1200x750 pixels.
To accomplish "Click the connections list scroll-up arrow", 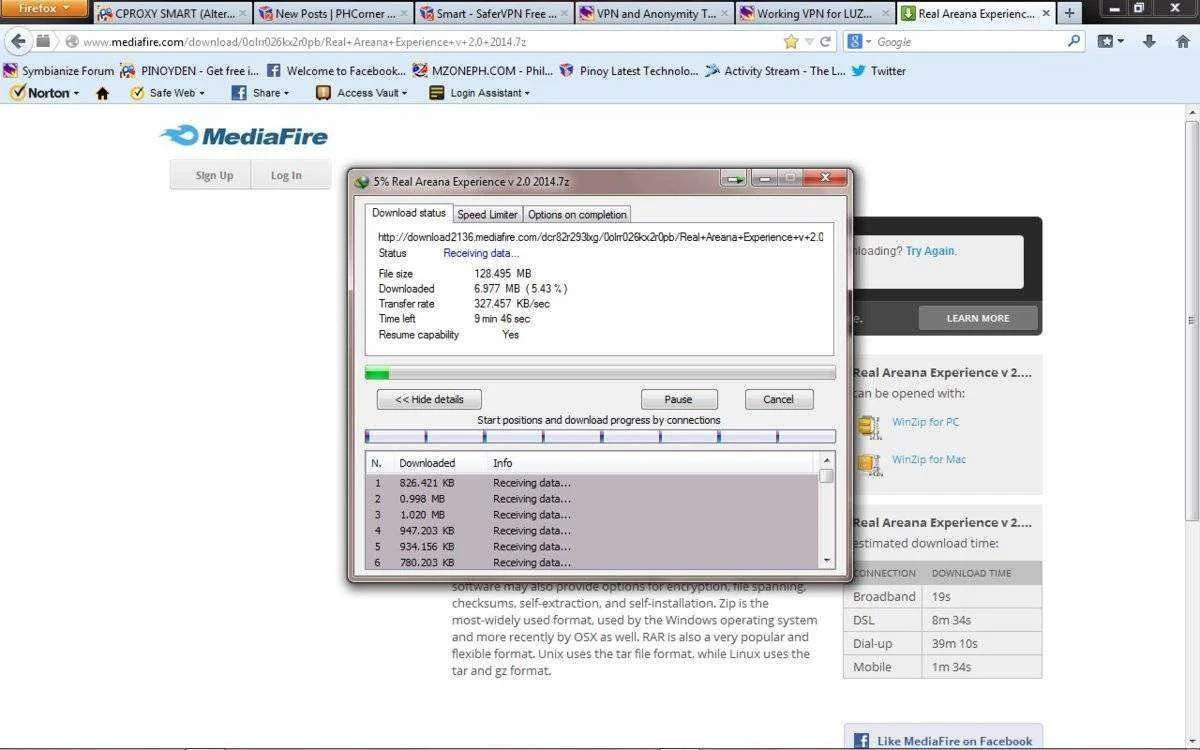I will tap(826, 460).
